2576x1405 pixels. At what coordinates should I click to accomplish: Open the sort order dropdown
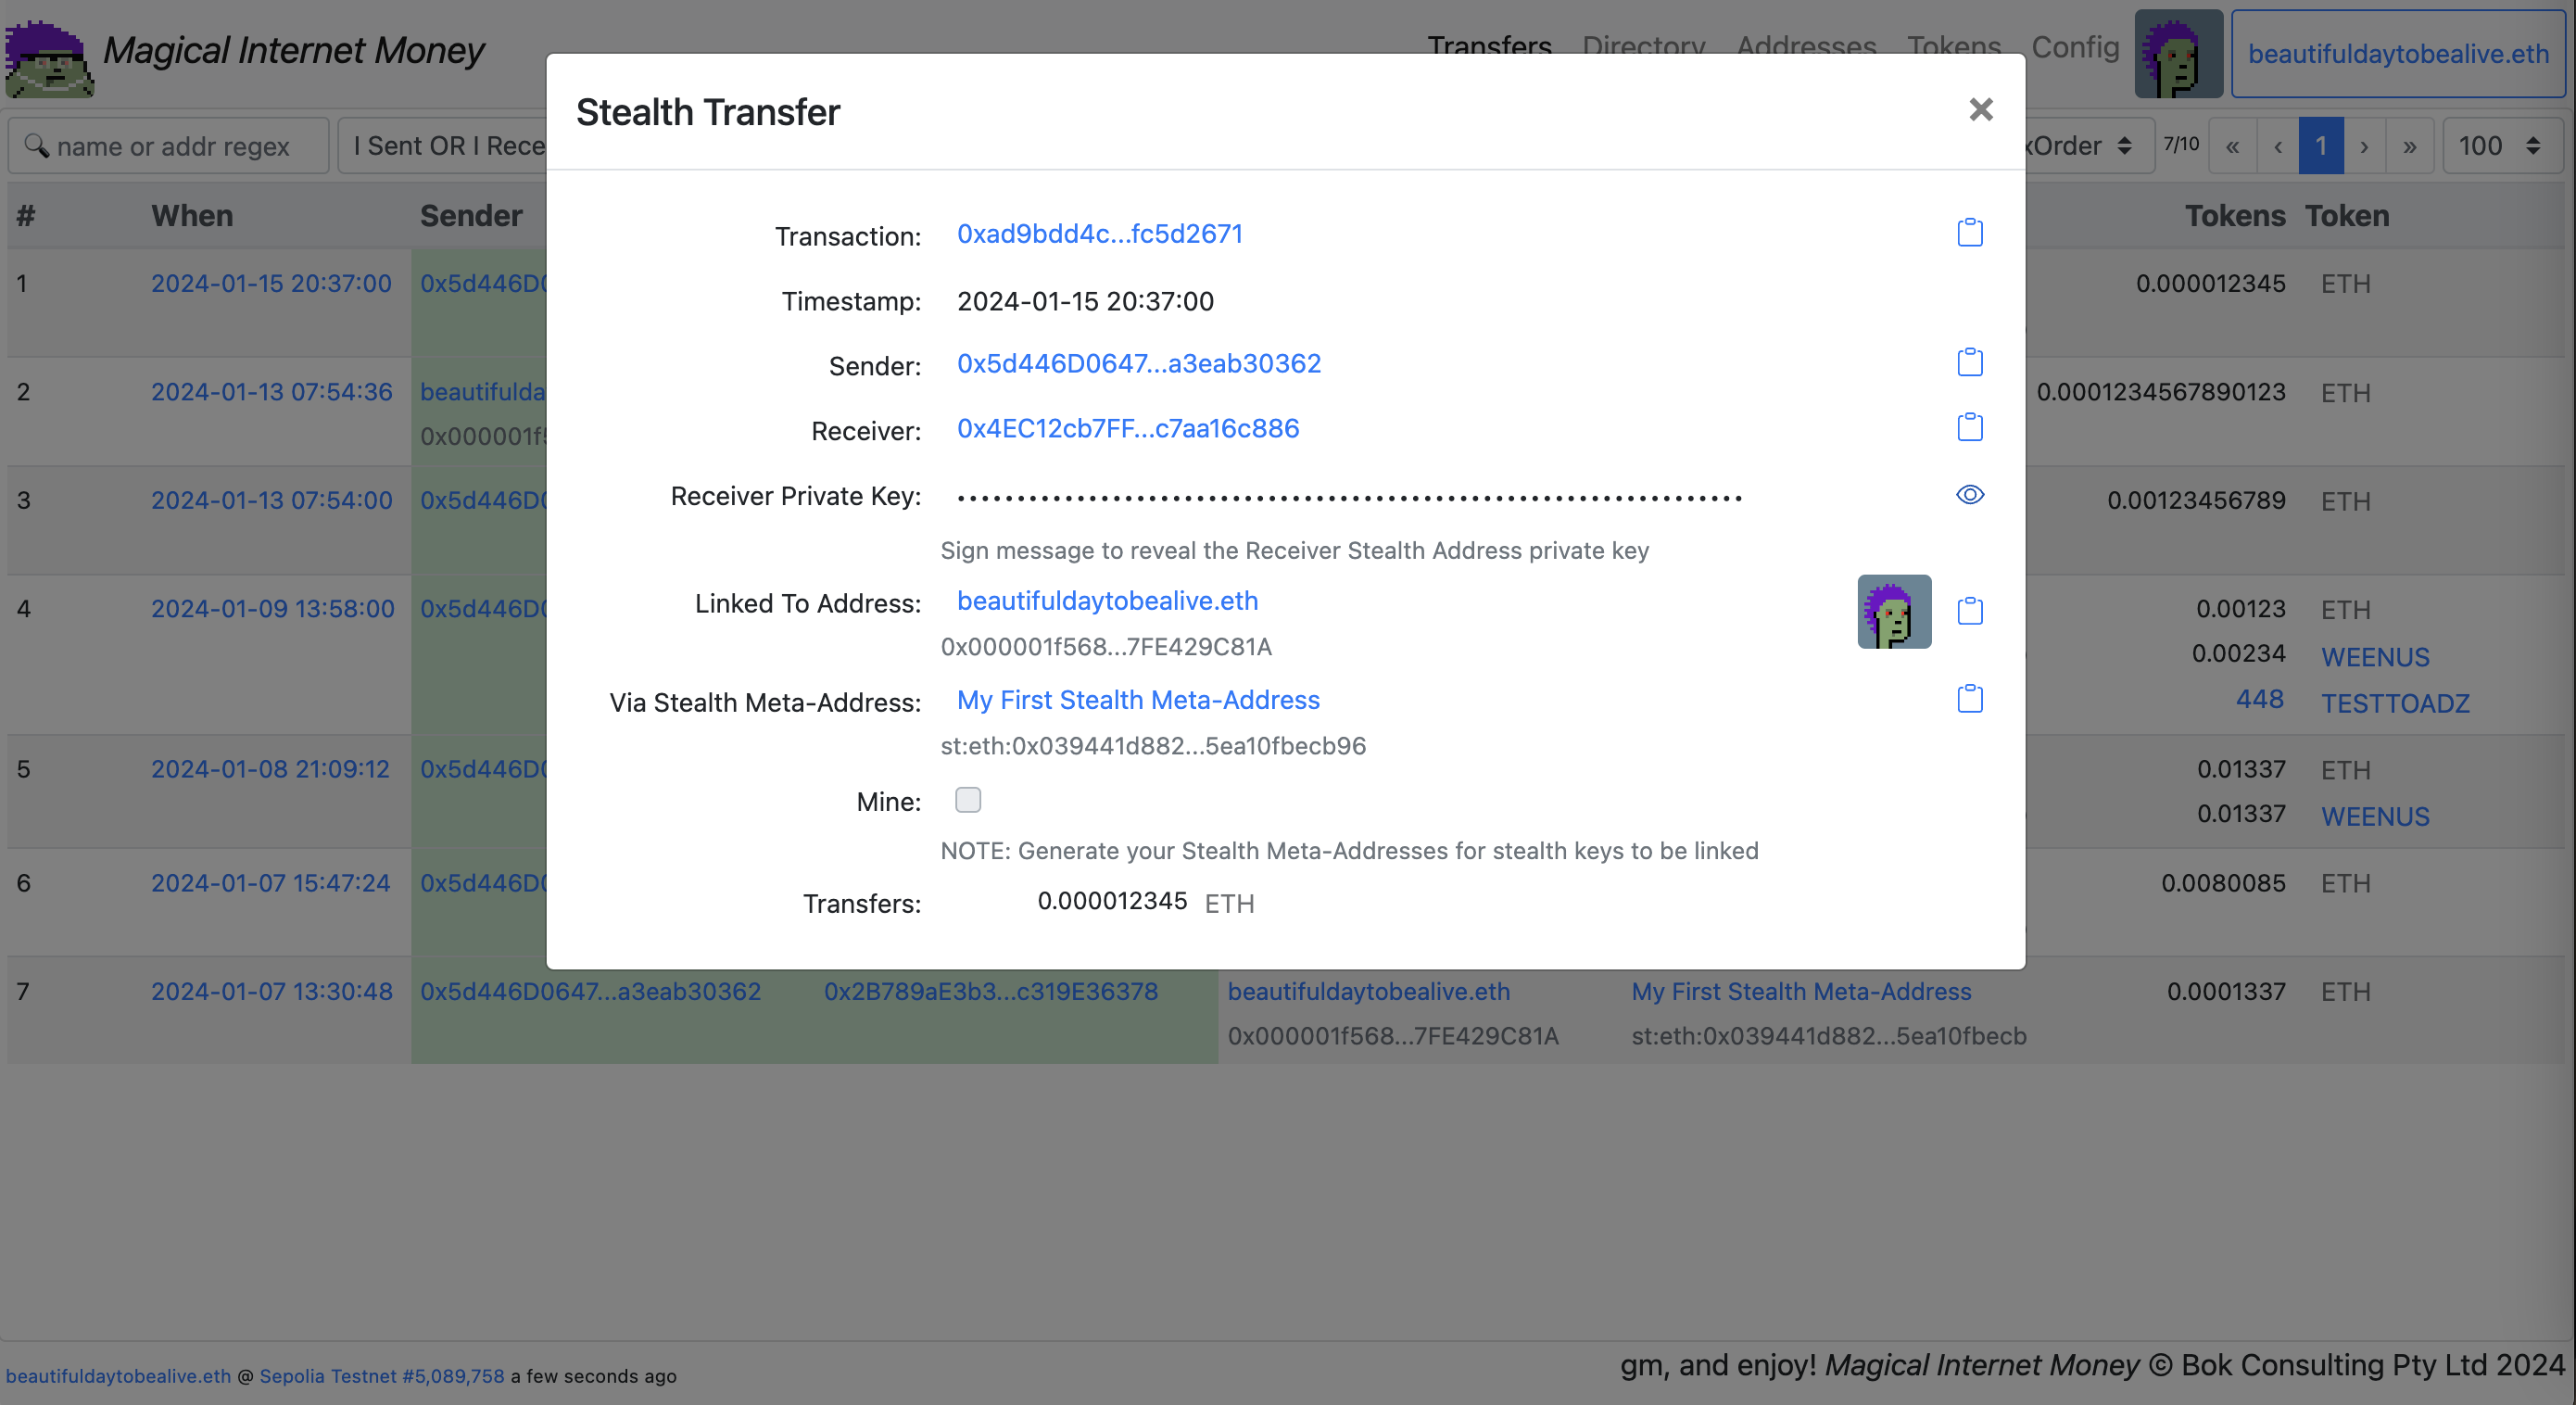pos(2085,146)
